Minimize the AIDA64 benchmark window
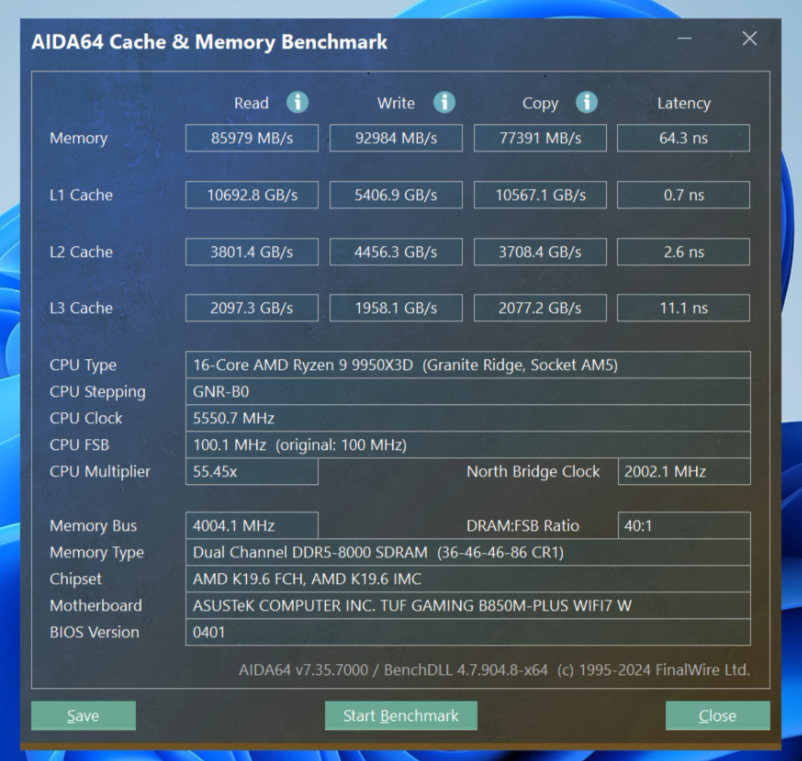This screenshot has height=761, width=802. (x=685, y=40)
